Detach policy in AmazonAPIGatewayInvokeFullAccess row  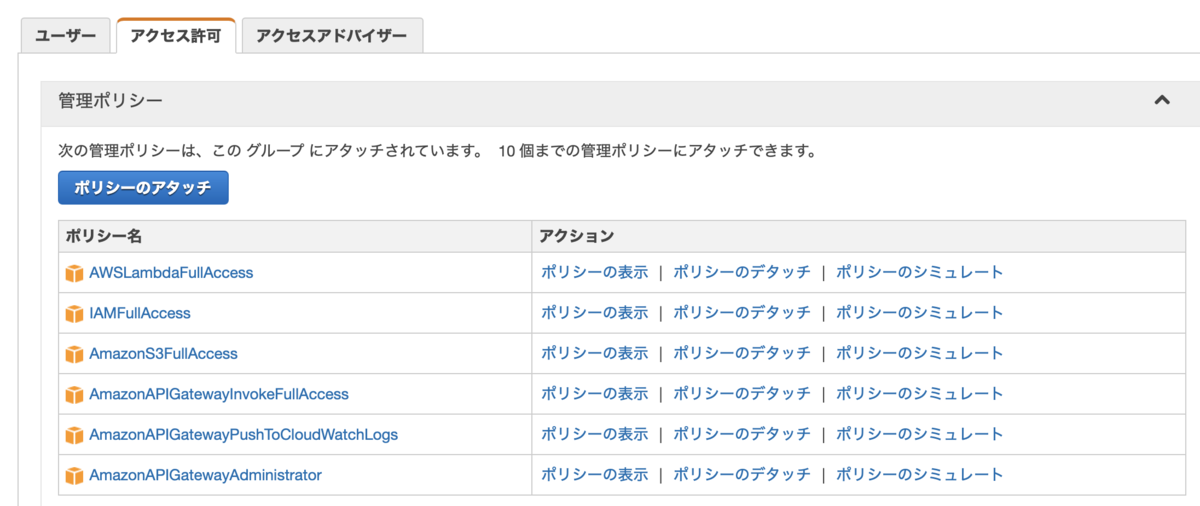pos(741,394)
